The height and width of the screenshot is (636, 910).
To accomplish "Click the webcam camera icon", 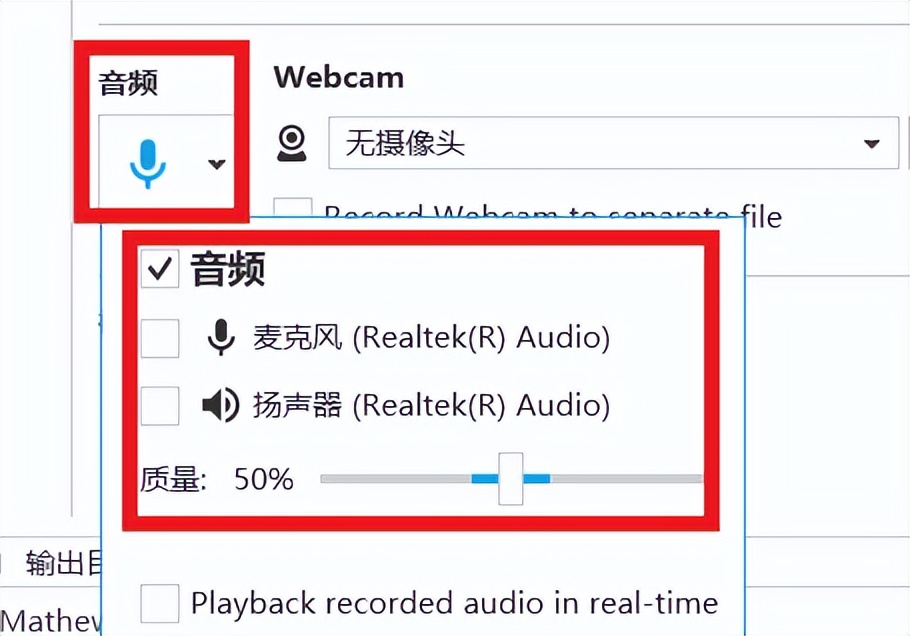I will click(x=291, y=143).
